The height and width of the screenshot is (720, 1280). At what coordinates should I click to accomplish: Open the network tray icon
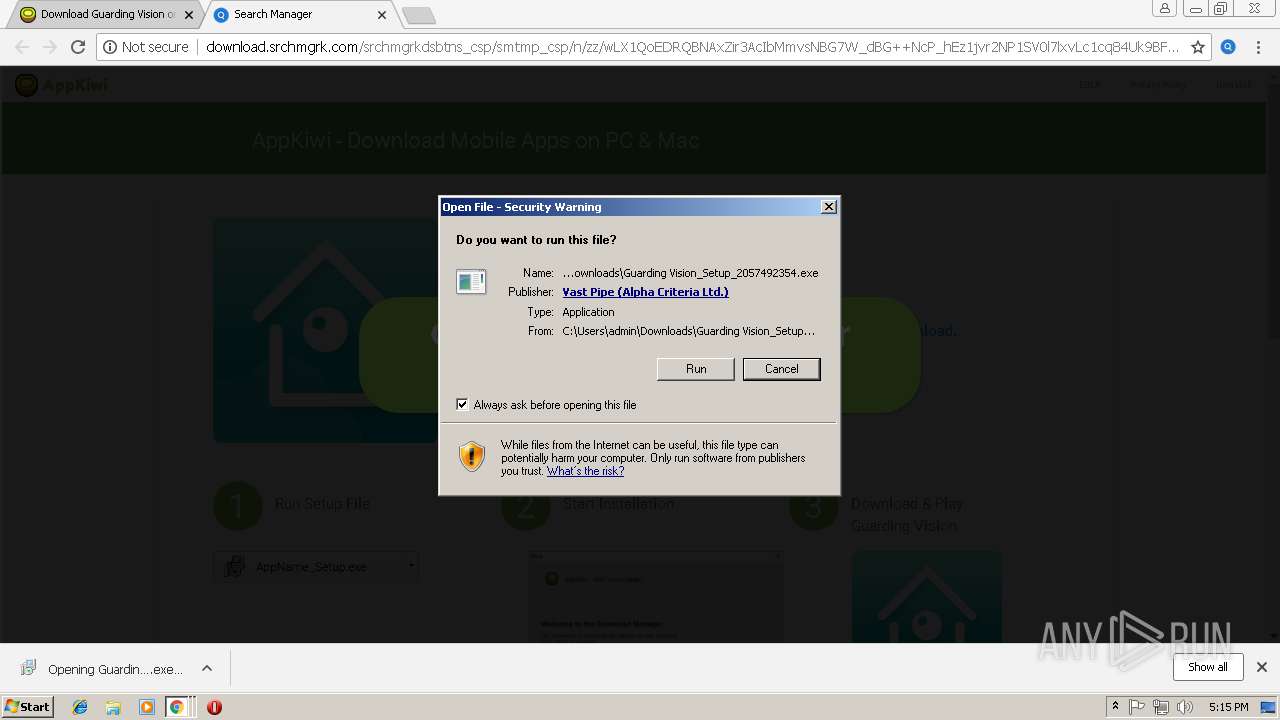click(x=1161, y=707)
